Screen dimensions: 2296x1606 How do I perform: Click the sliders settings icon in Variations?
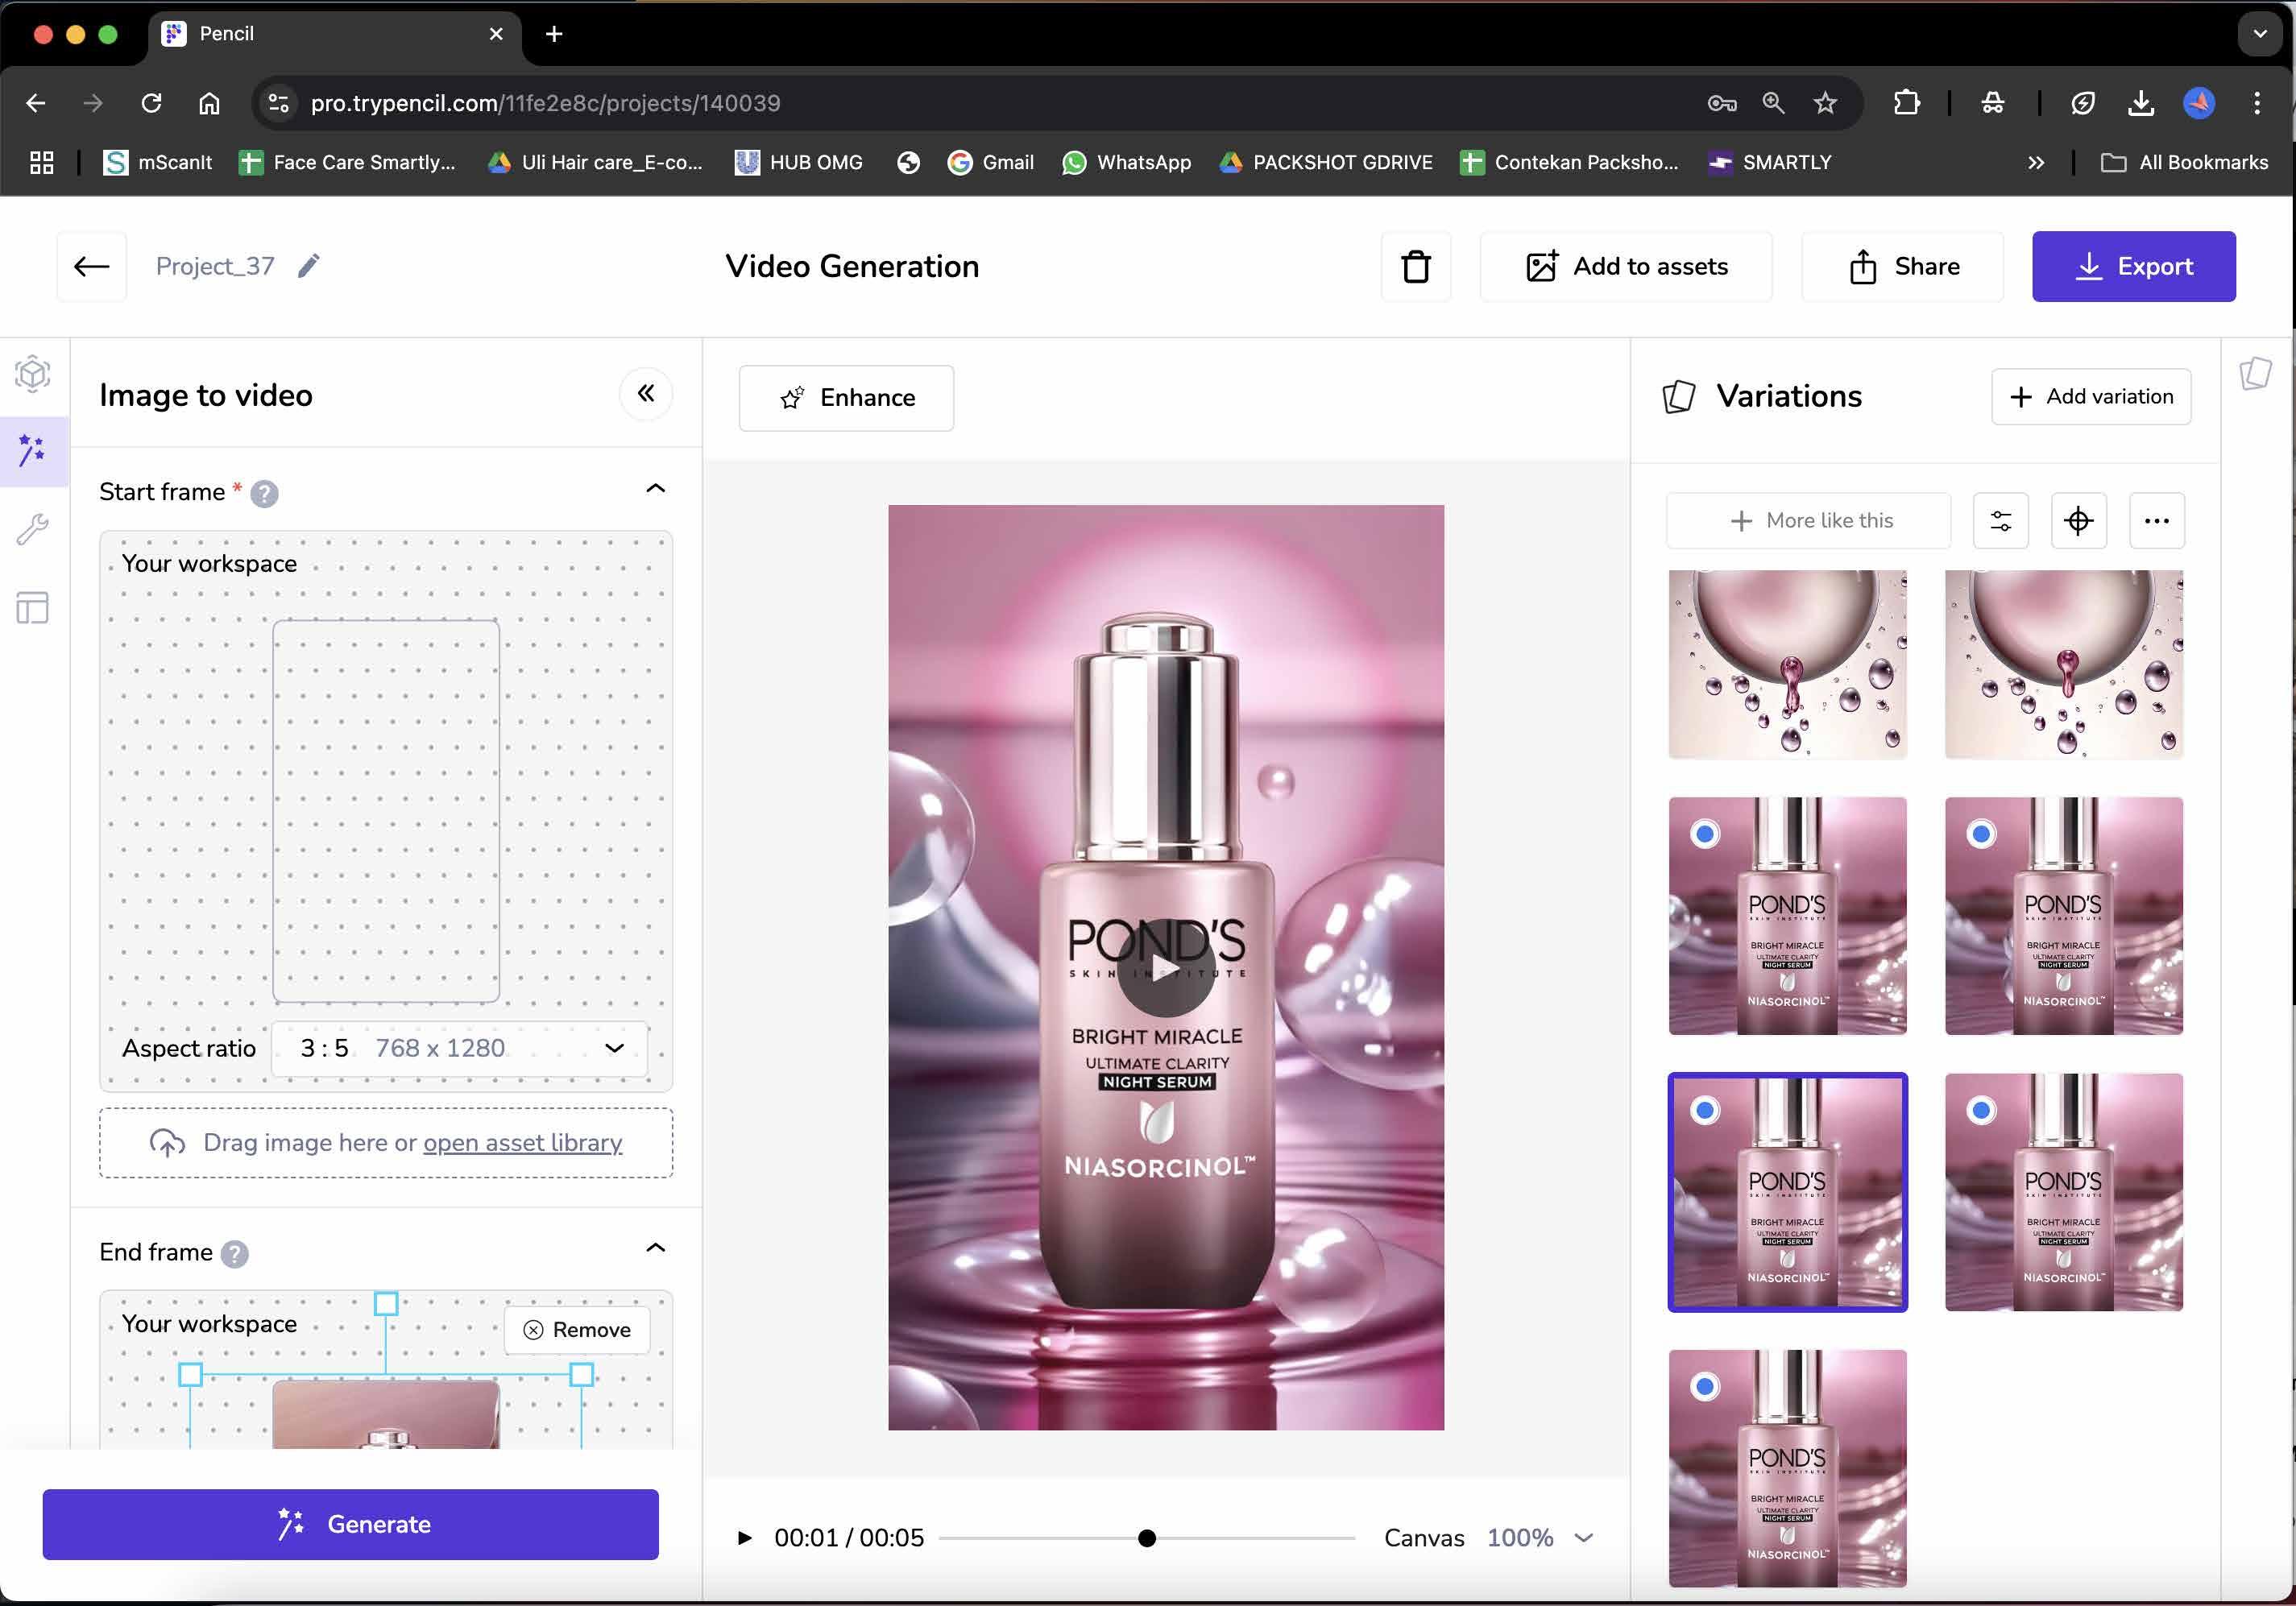click(x=2000, y=520)
